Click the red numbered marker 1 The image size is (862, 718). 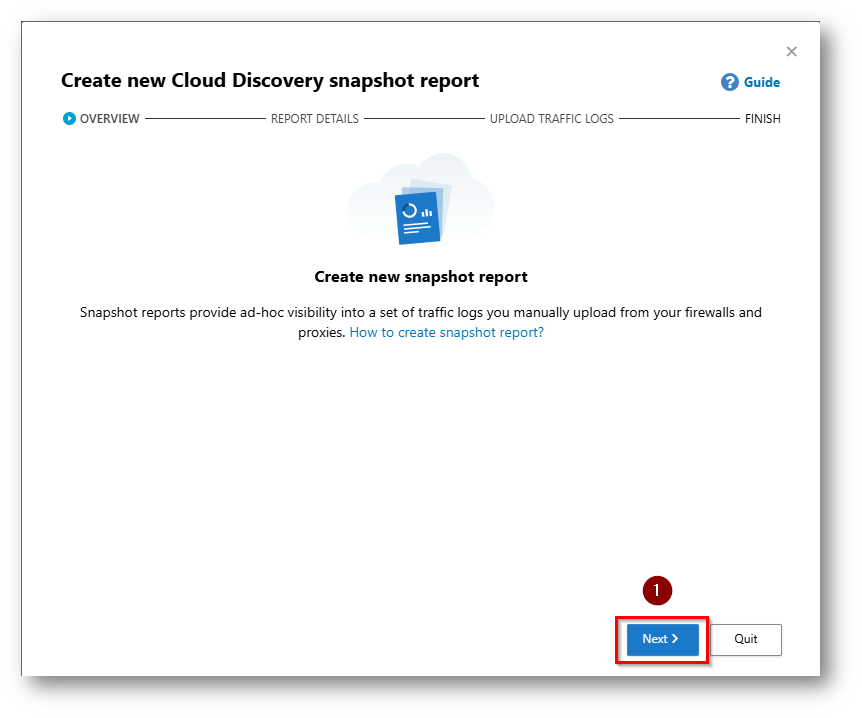[656, 591]
